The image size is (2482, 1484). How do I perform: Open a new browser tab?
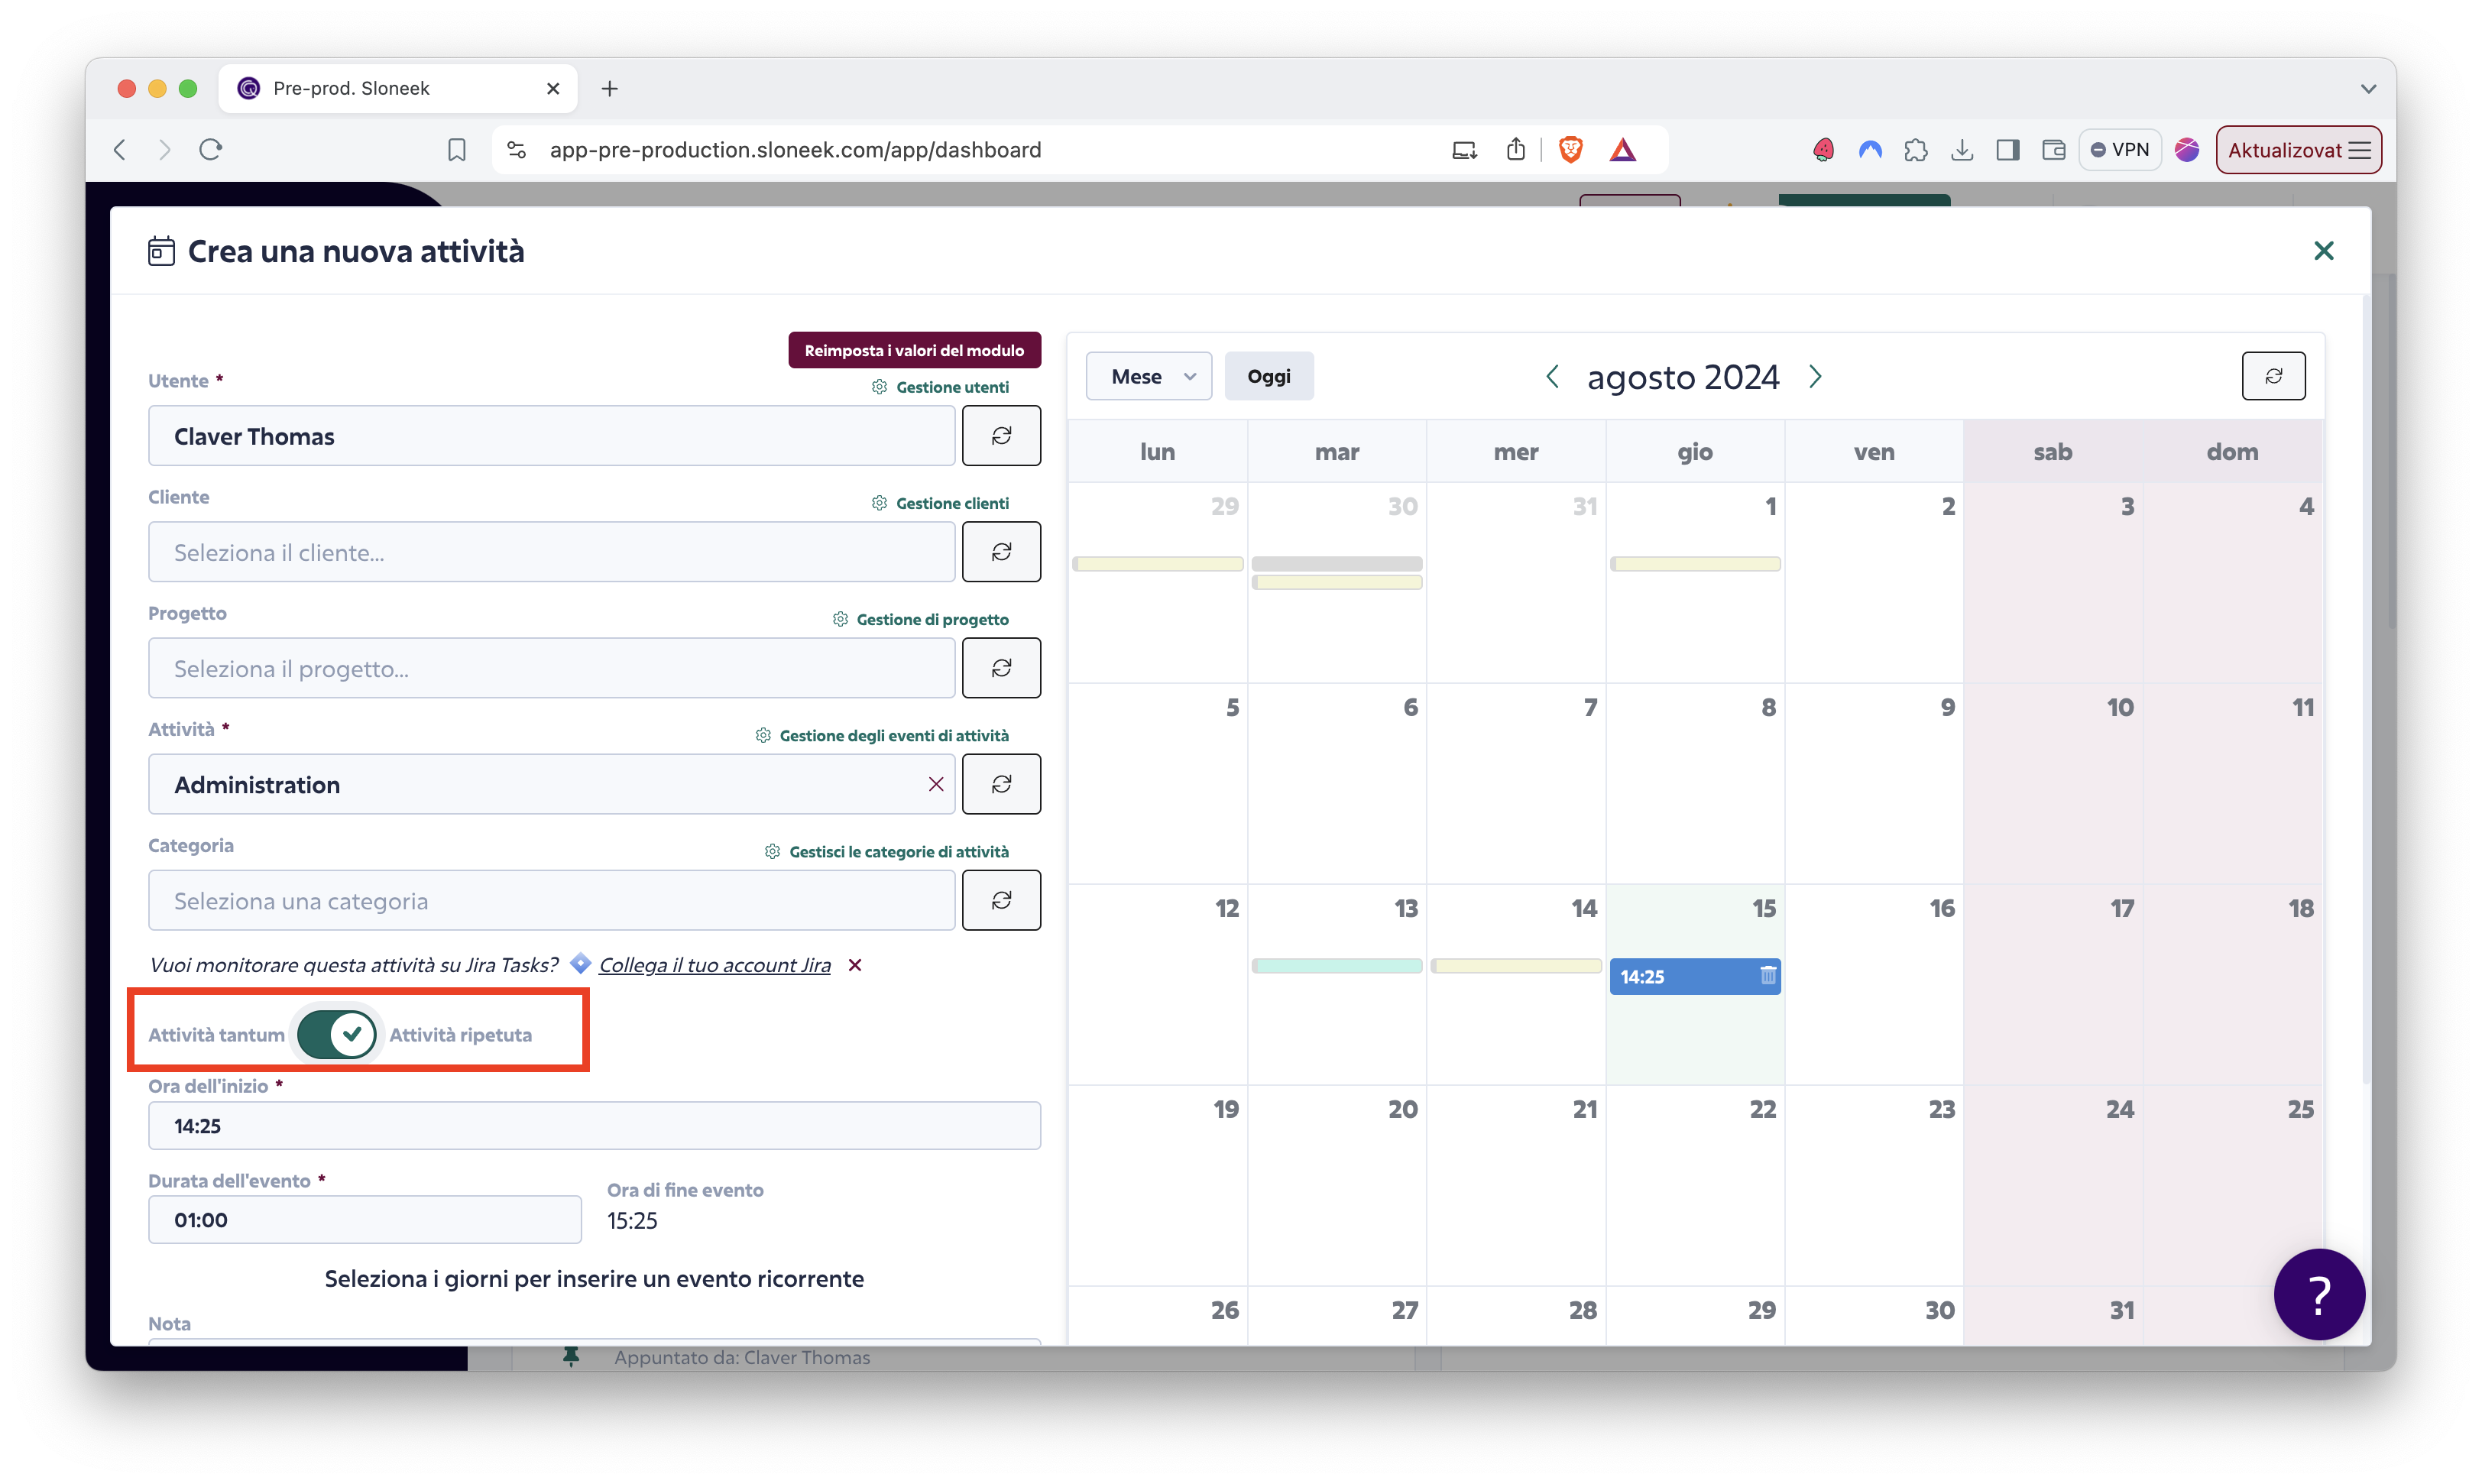pos(609,89)
